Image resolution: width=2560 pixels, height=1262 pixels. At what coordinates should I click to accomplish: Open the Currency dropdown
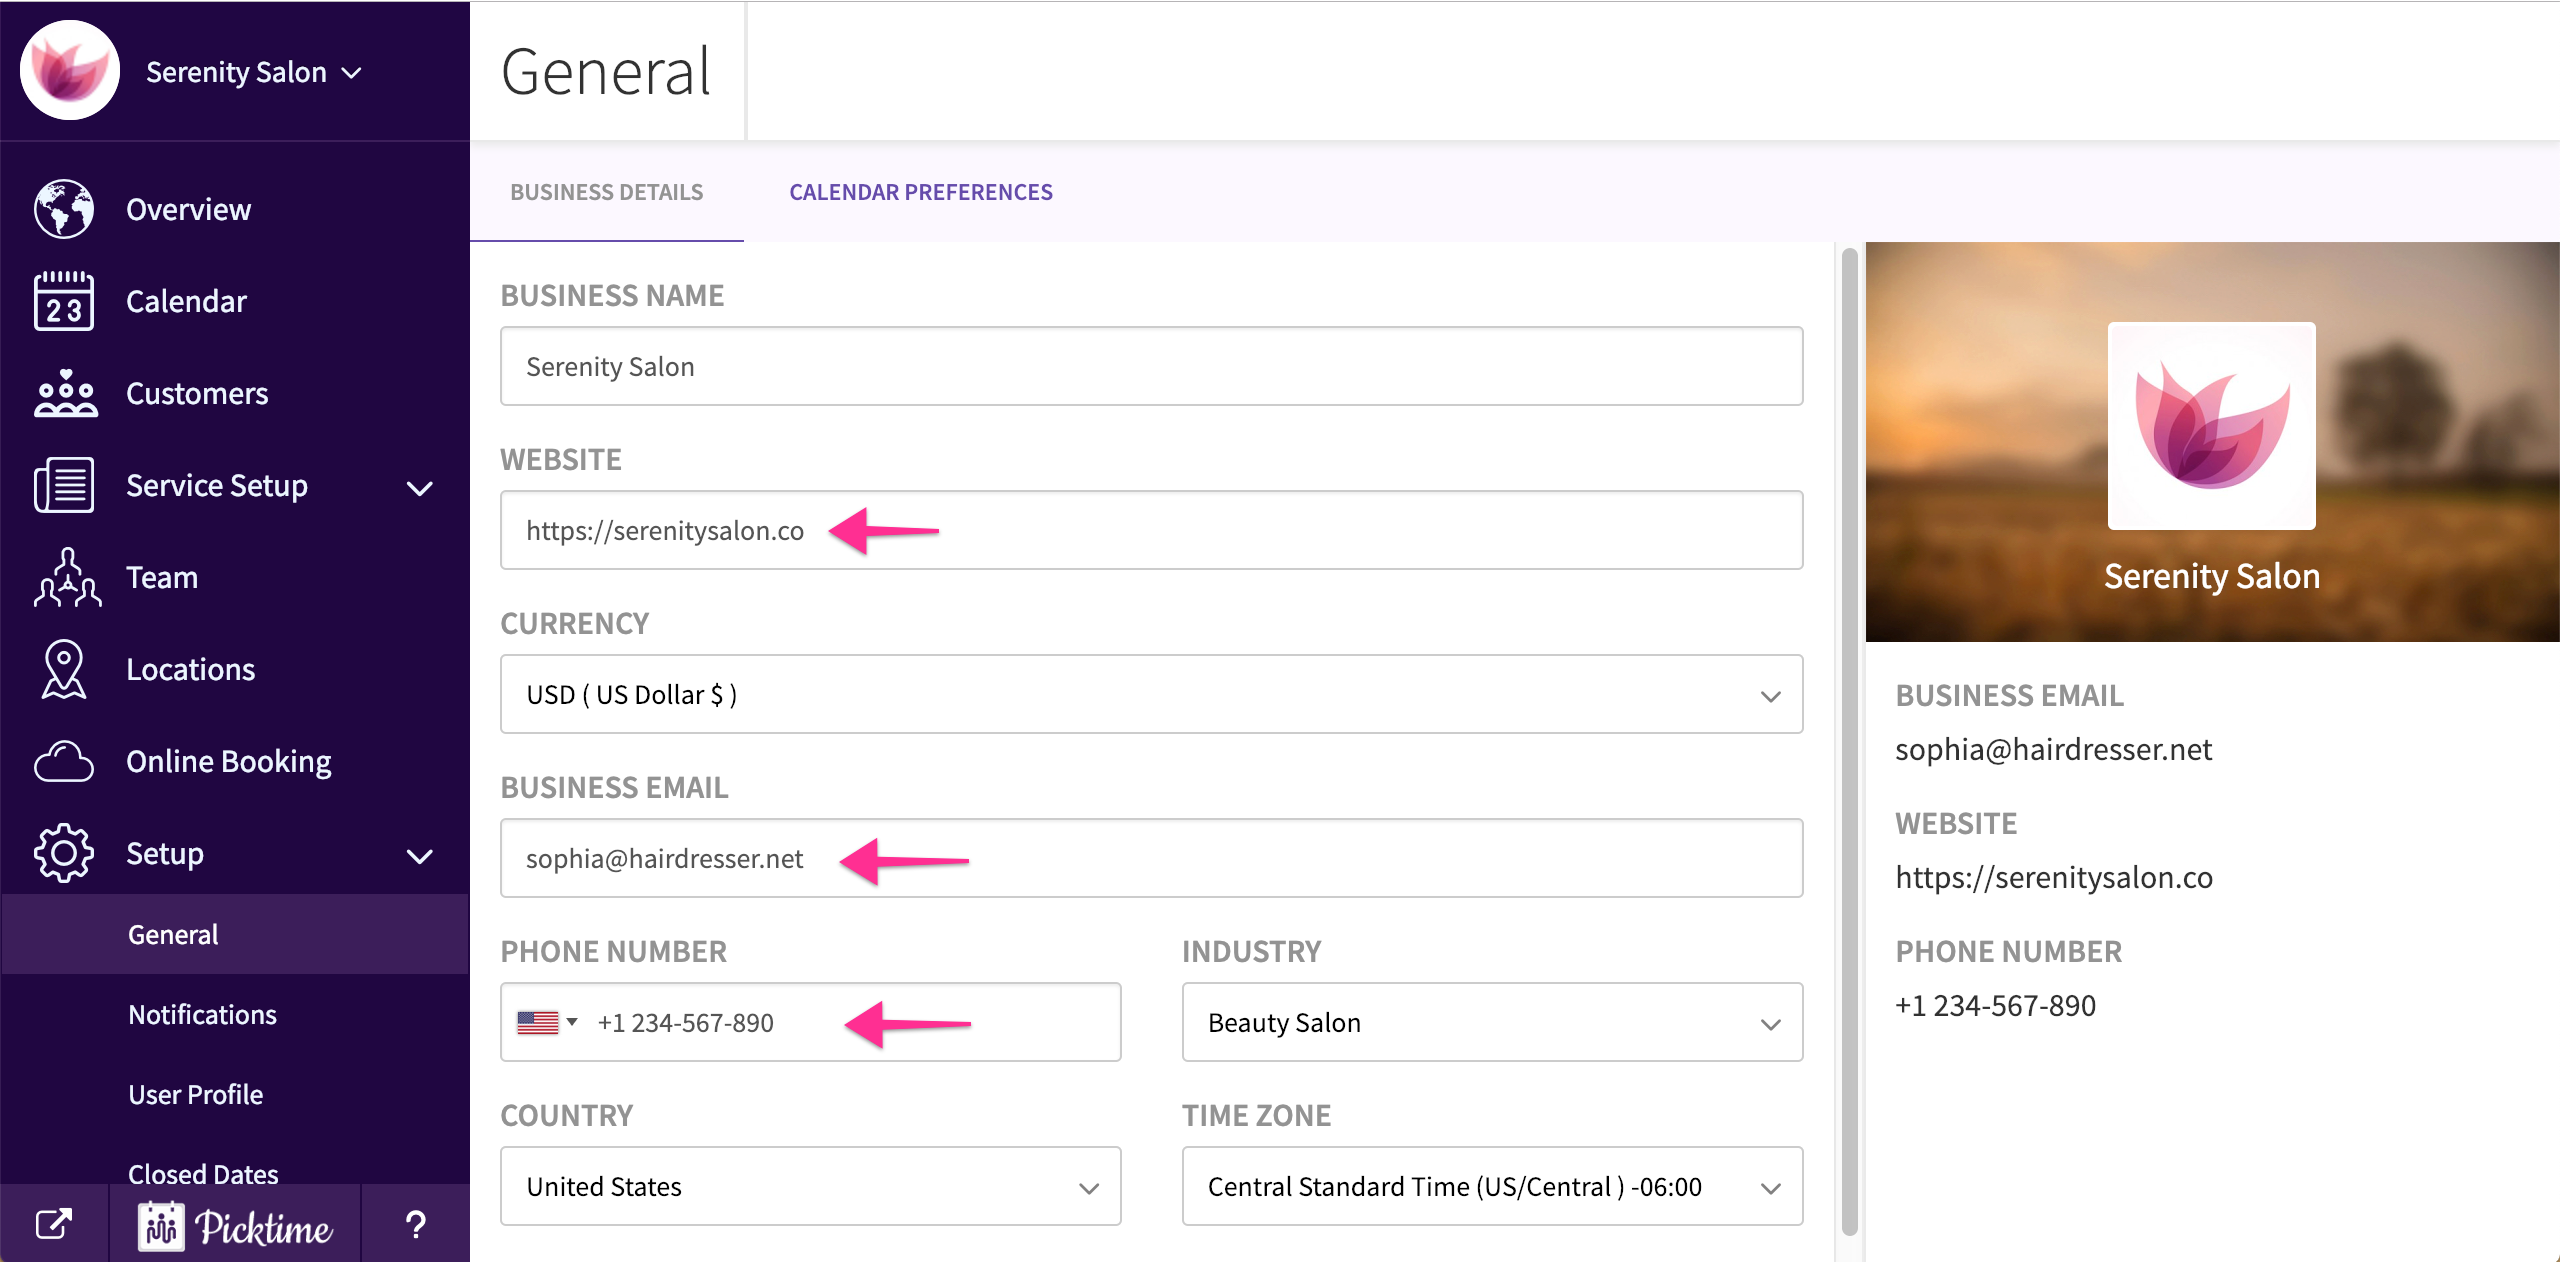1151,695
